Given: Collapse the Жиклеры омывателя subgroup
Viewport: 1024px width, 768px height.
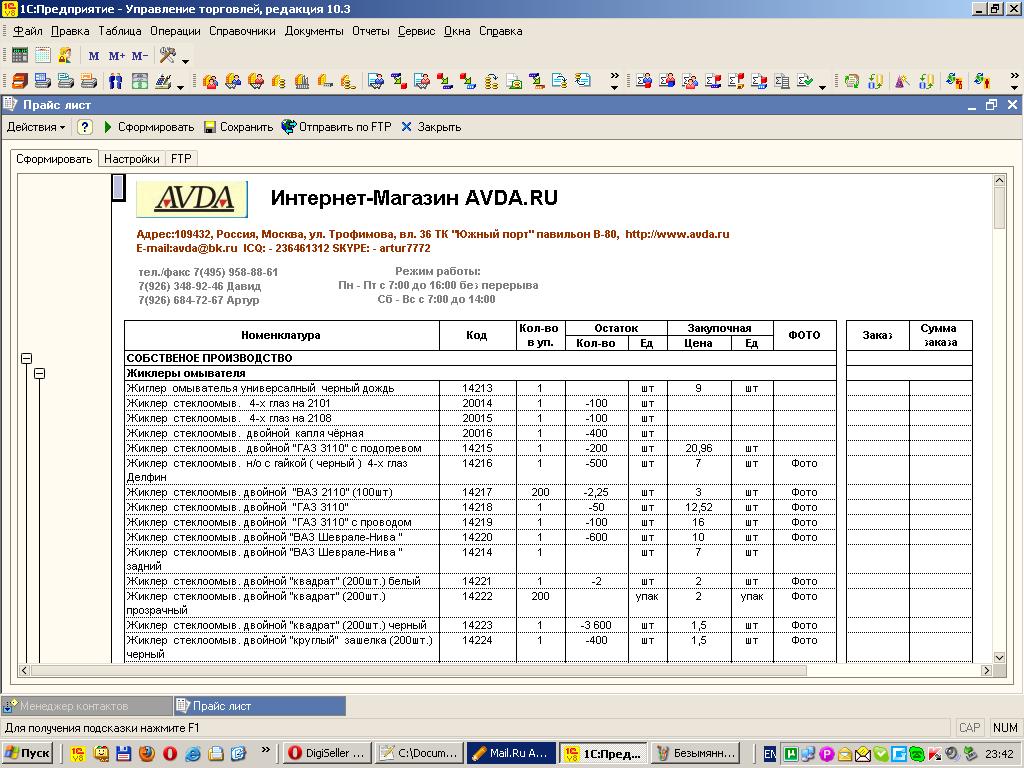Looking at the screenshot, I should click(x=39, y=373).
